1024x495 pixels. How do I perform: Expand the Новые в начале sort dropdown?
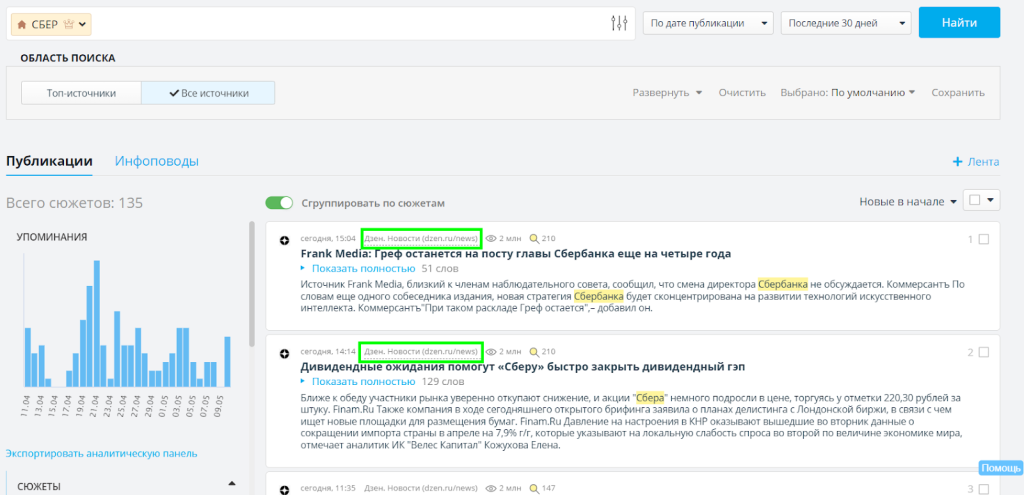click(907, 202)
